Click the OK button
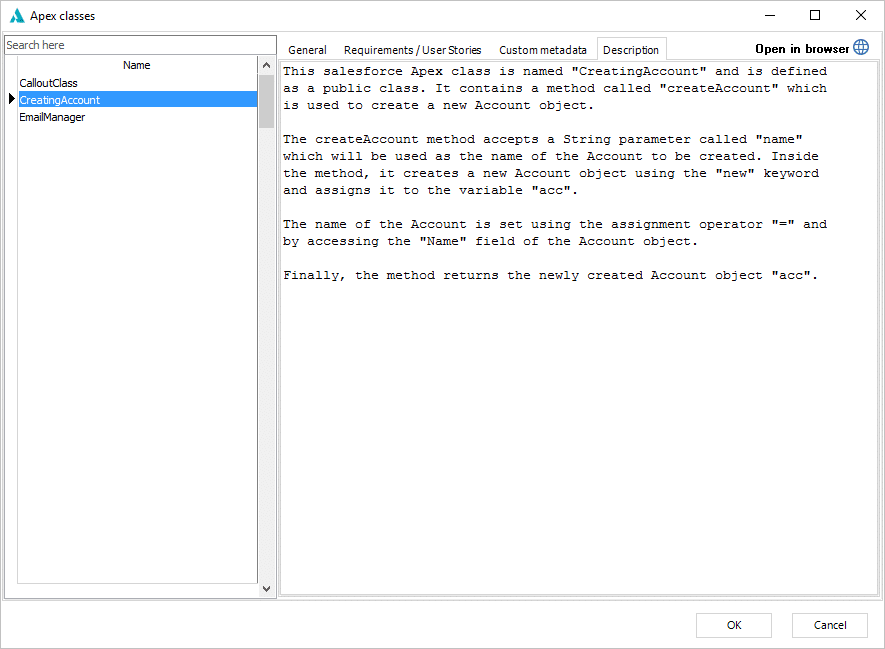The height and width of the screenshot is (649, 885). tap(733, 625)
